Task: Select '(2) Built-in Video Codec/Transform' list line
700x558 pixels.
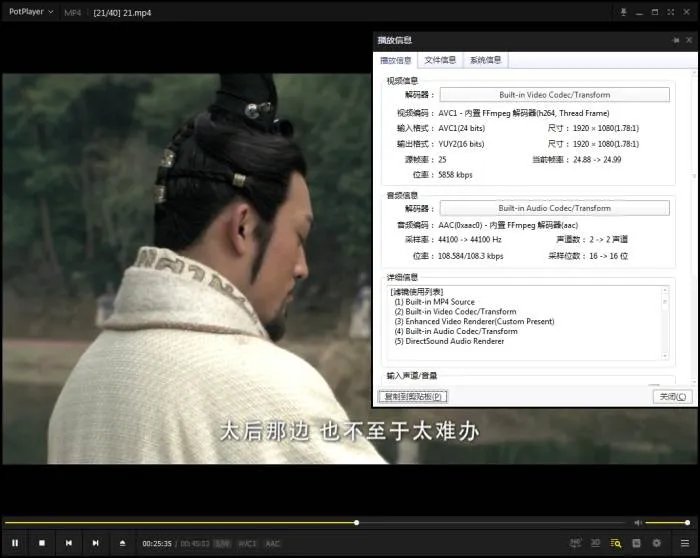Action: pyautogui.click(x=455, y=312)
